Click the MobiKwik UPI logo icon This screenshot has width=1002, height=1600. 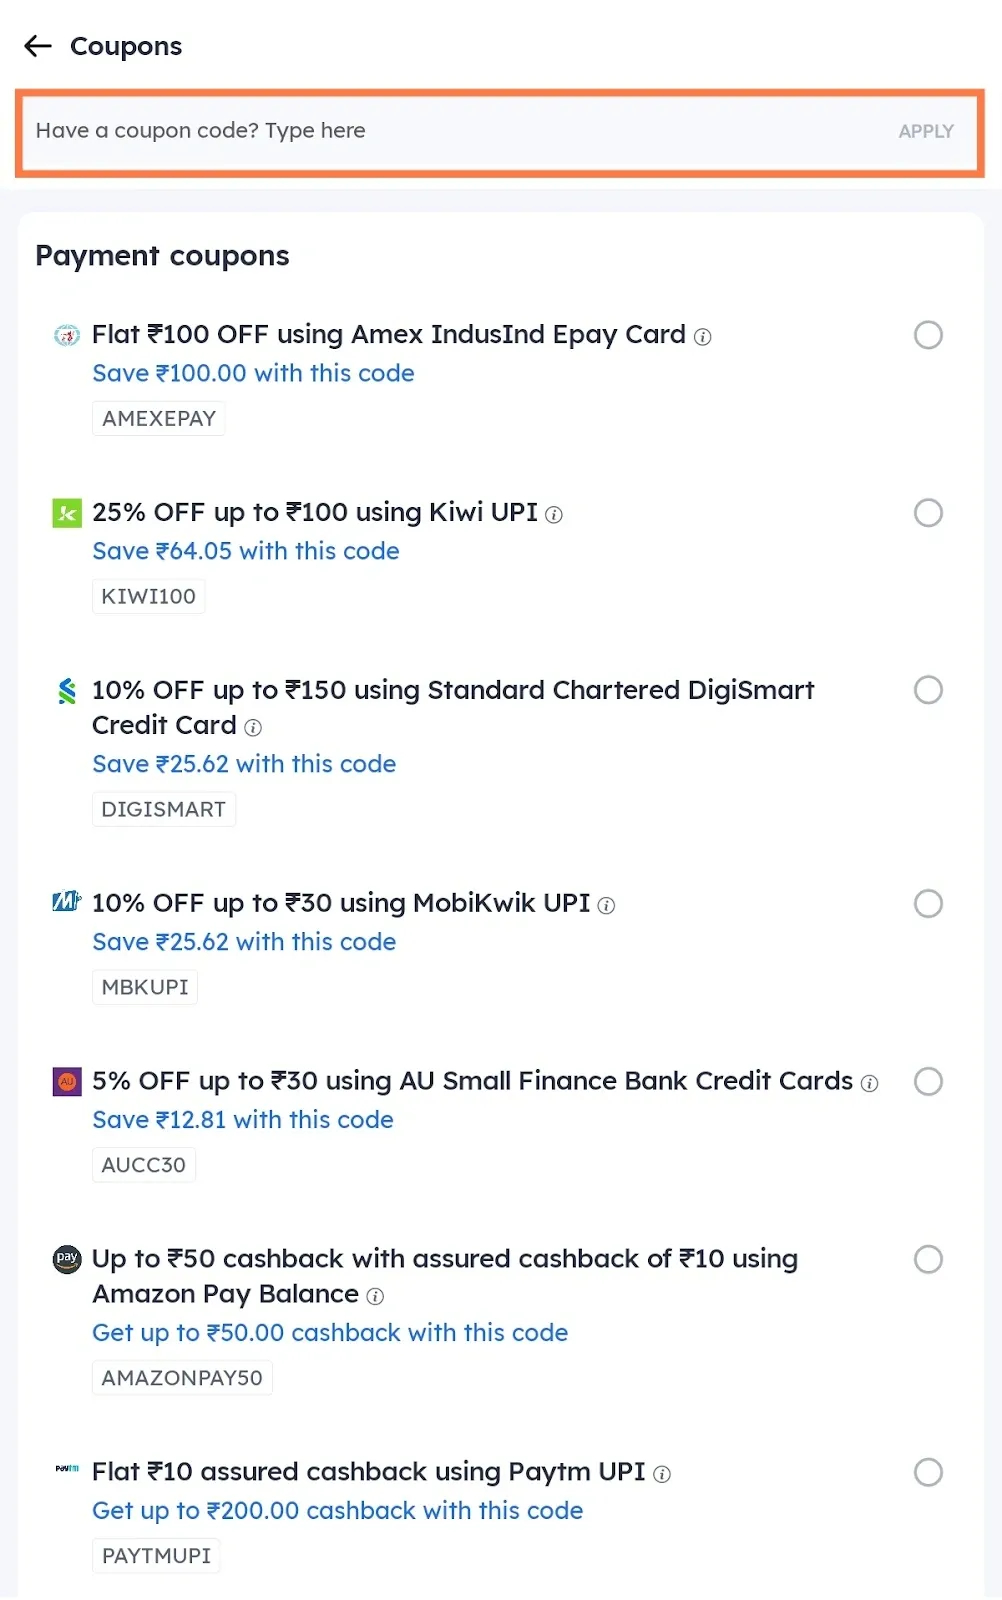[x=66, y=903]
